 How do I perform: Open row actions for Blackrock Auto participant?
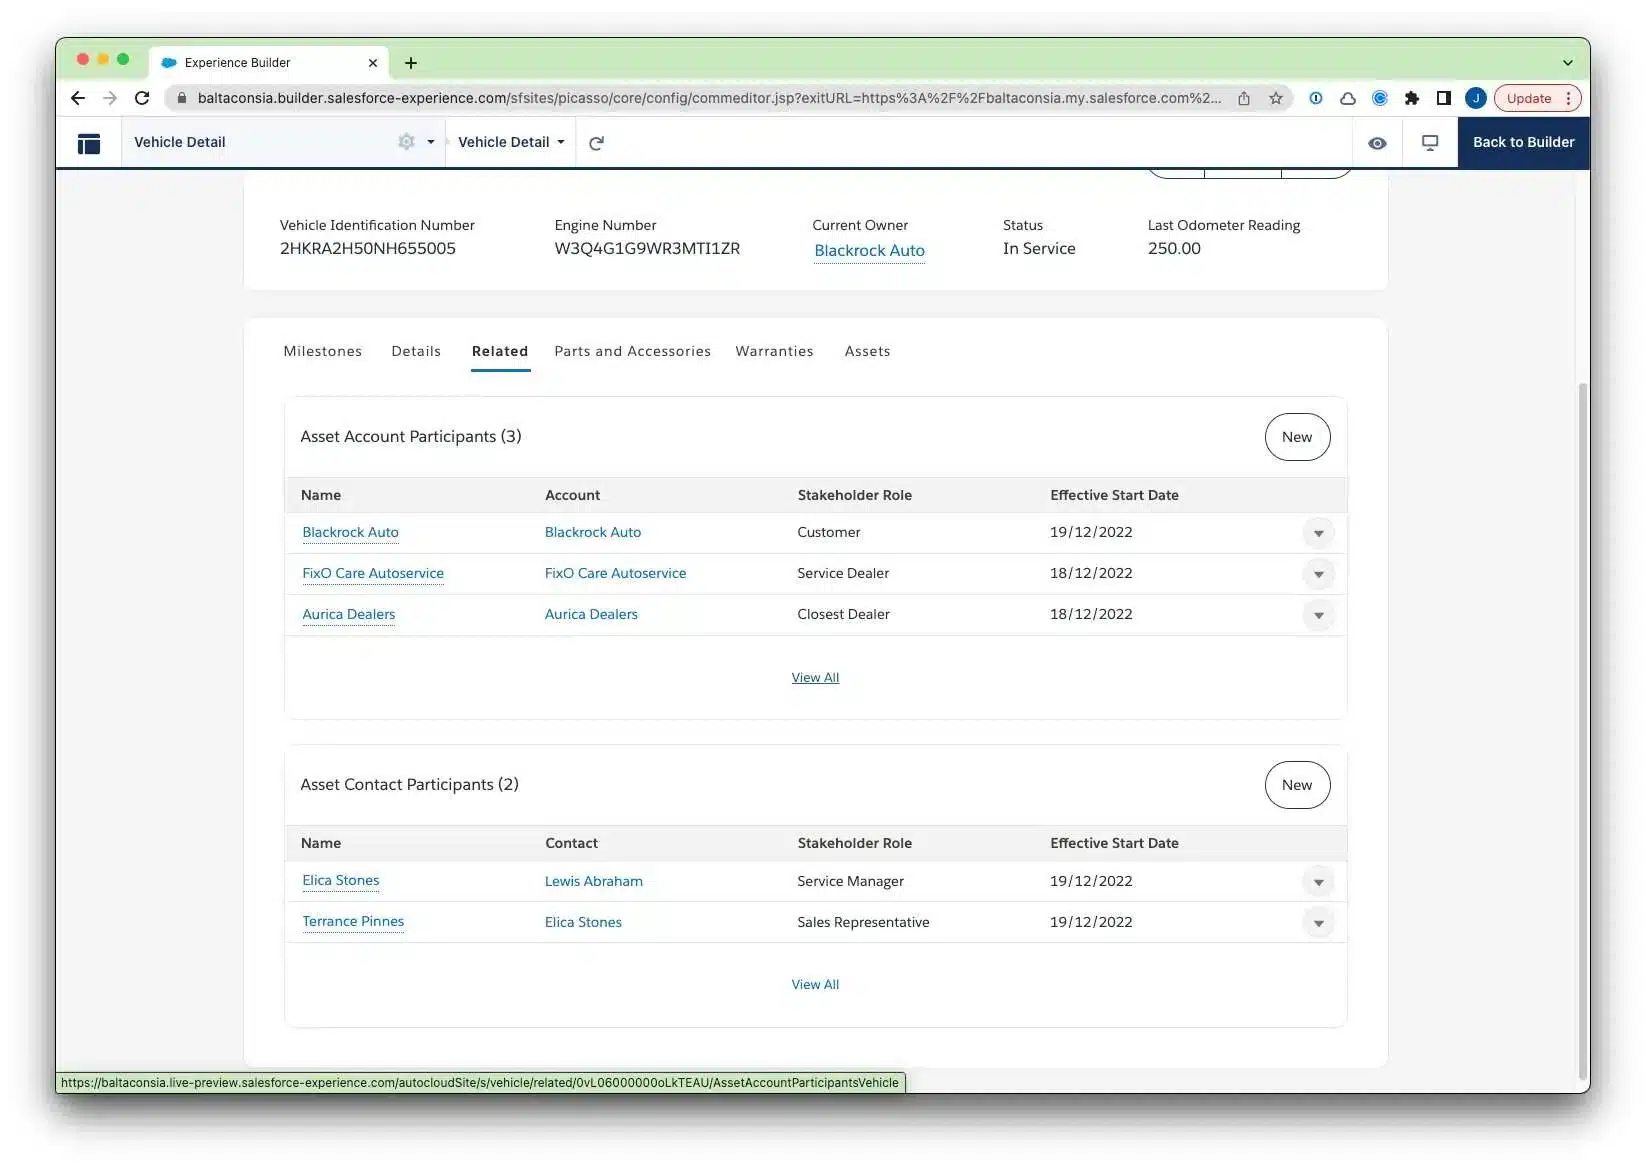point(1318,533)
